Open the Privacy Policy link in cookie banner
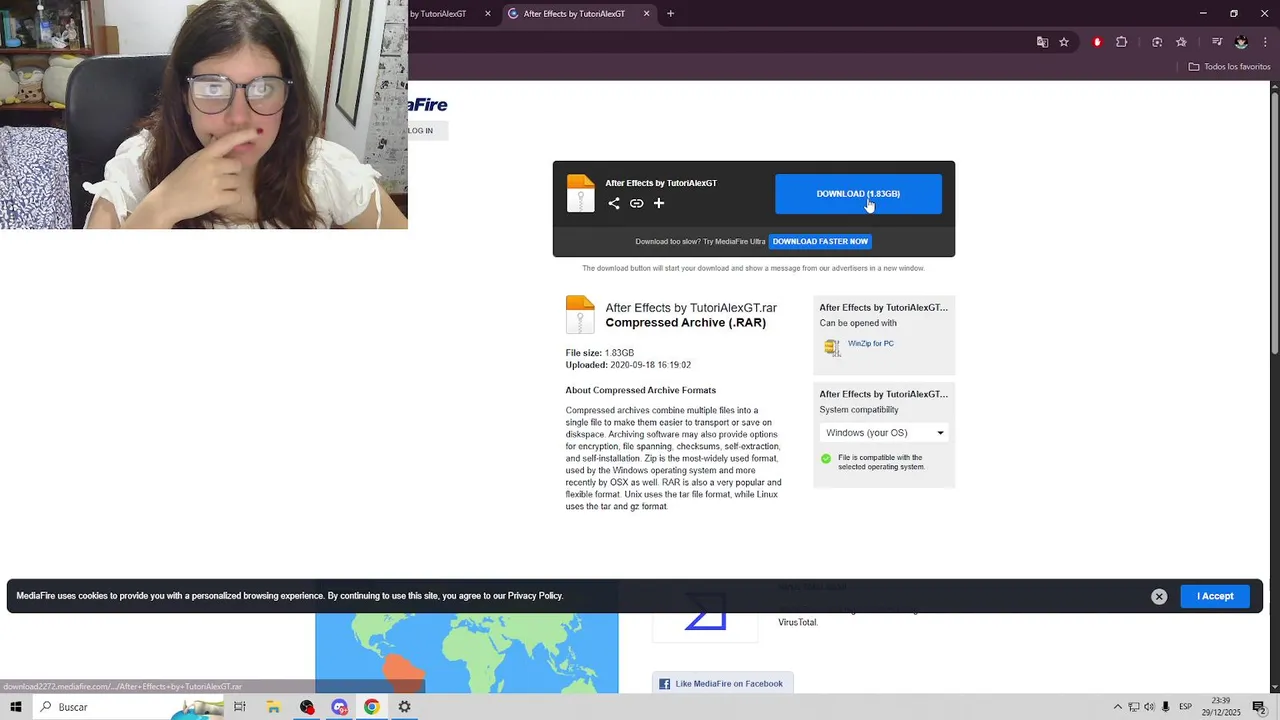 click(535, 596)
